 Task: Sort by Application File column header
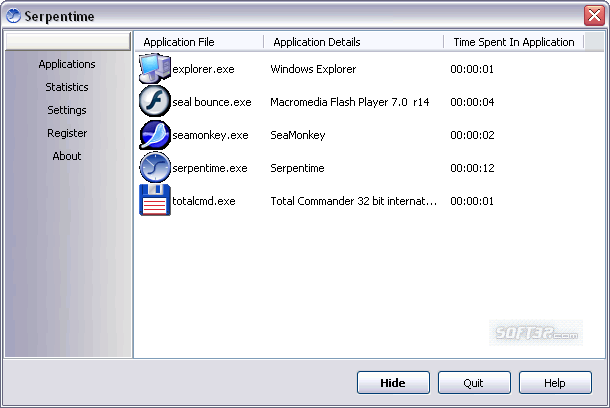tap(199, 42)
